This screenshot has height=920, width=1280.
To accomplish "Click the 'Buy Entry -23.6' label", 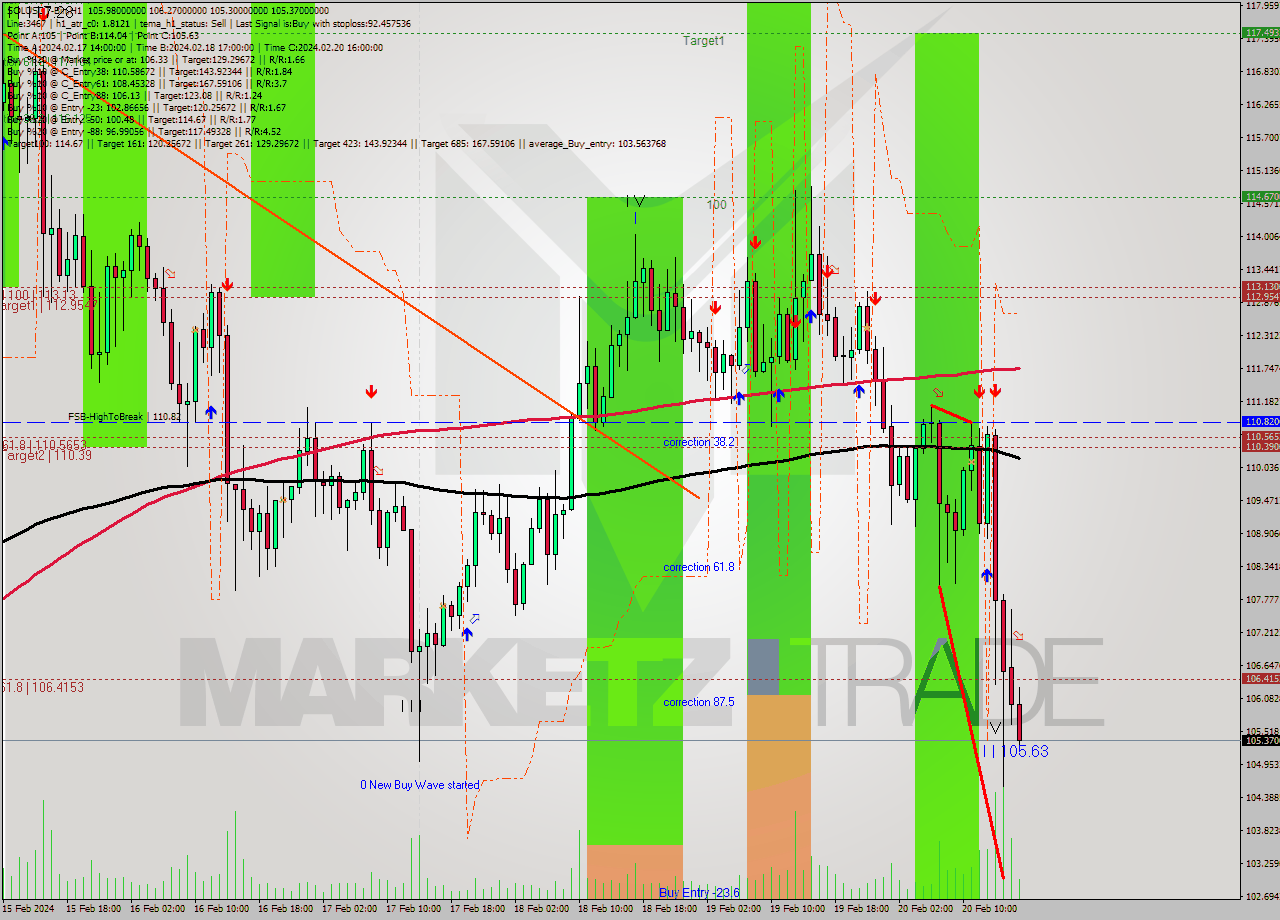I will (699, 892).
